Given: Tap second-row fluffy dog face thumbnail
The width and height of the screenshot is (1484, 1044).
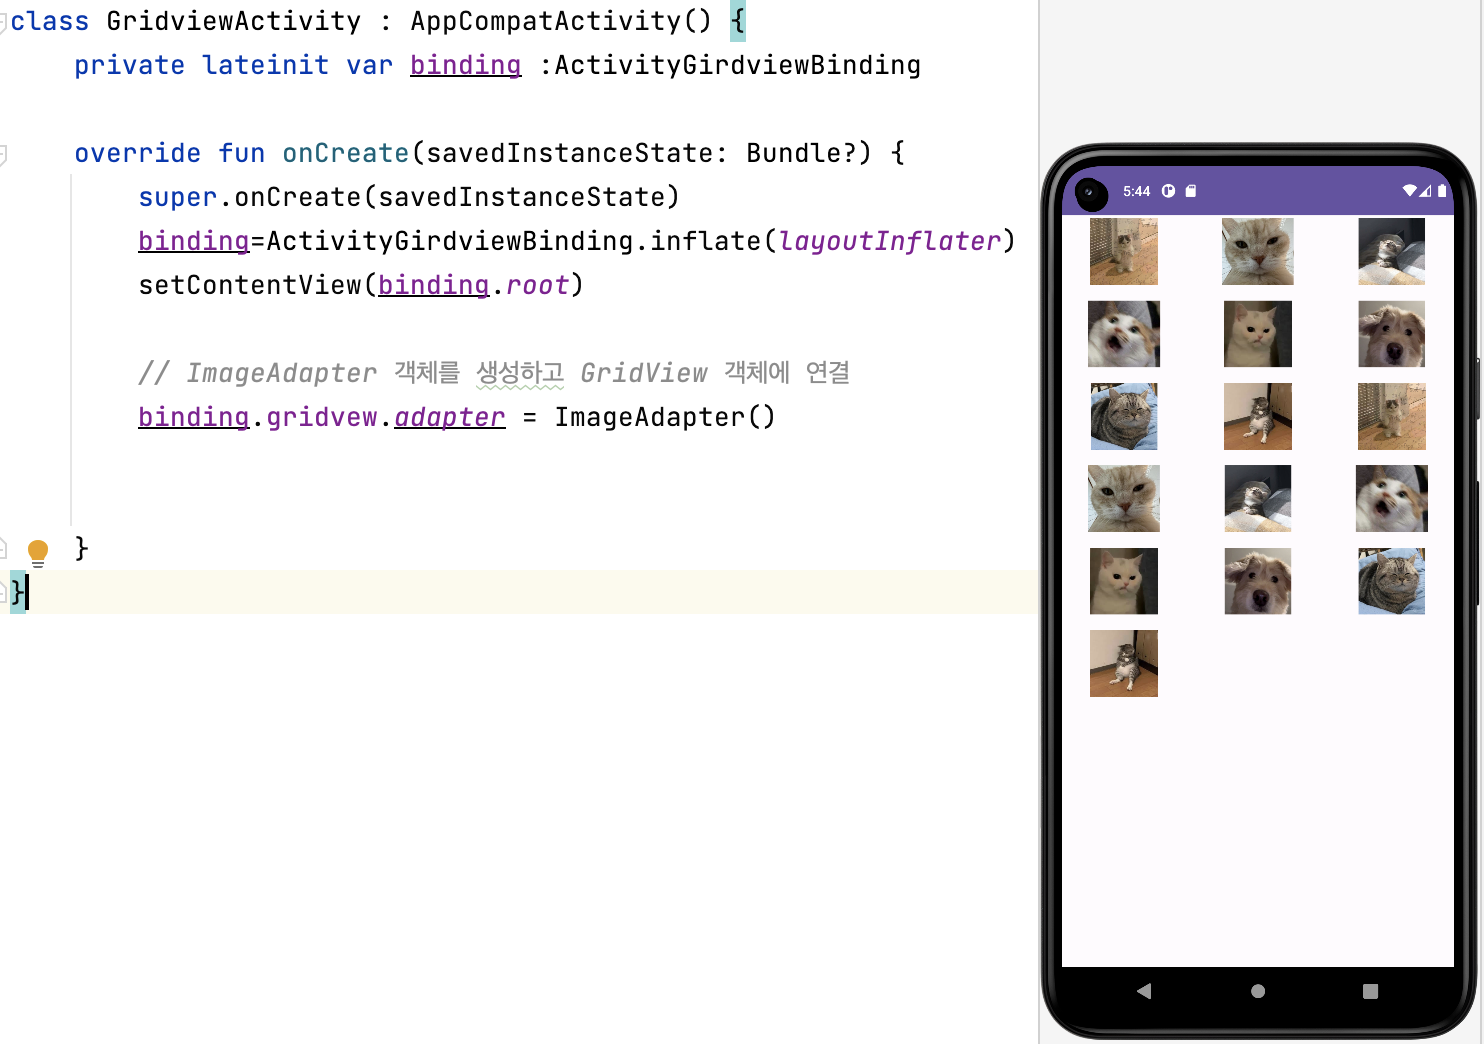Looking at the screenshot, I should pos(1392,334).
